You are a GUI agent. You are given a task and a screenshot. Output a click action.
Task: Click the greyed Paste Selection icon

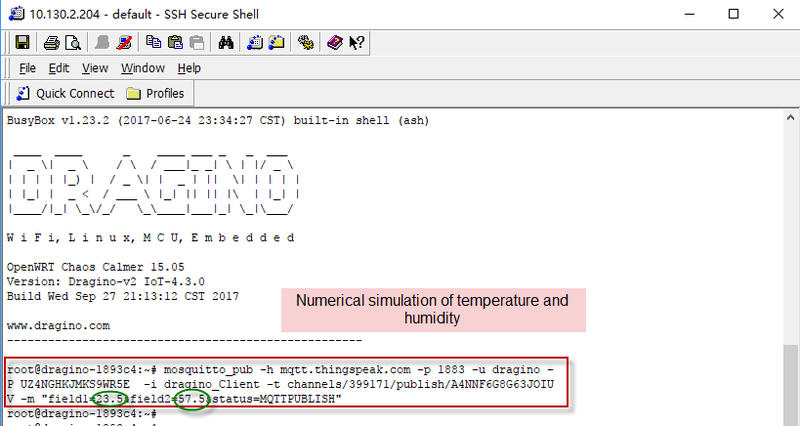pyautogui.click(x=197, y=42)
